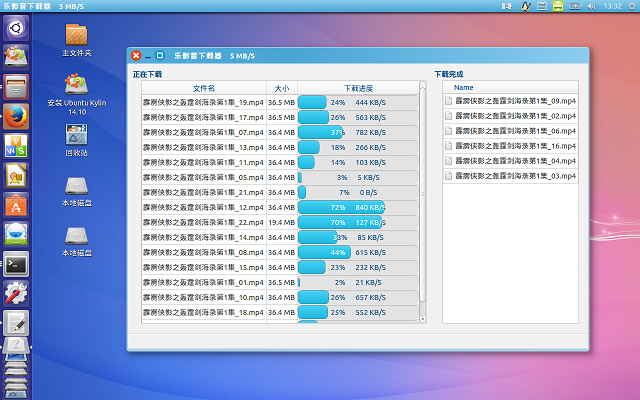Open the Youker assistant dock icon
The image size is (640, 400).
(16, 234)
